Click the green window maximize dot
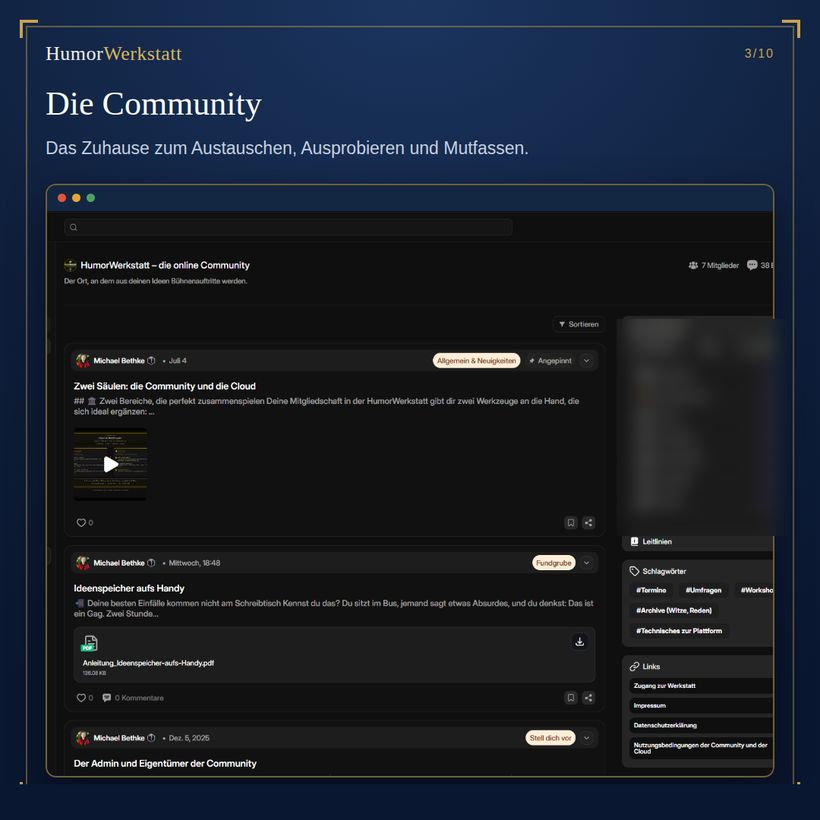The image size is (820, 820). 90,198
